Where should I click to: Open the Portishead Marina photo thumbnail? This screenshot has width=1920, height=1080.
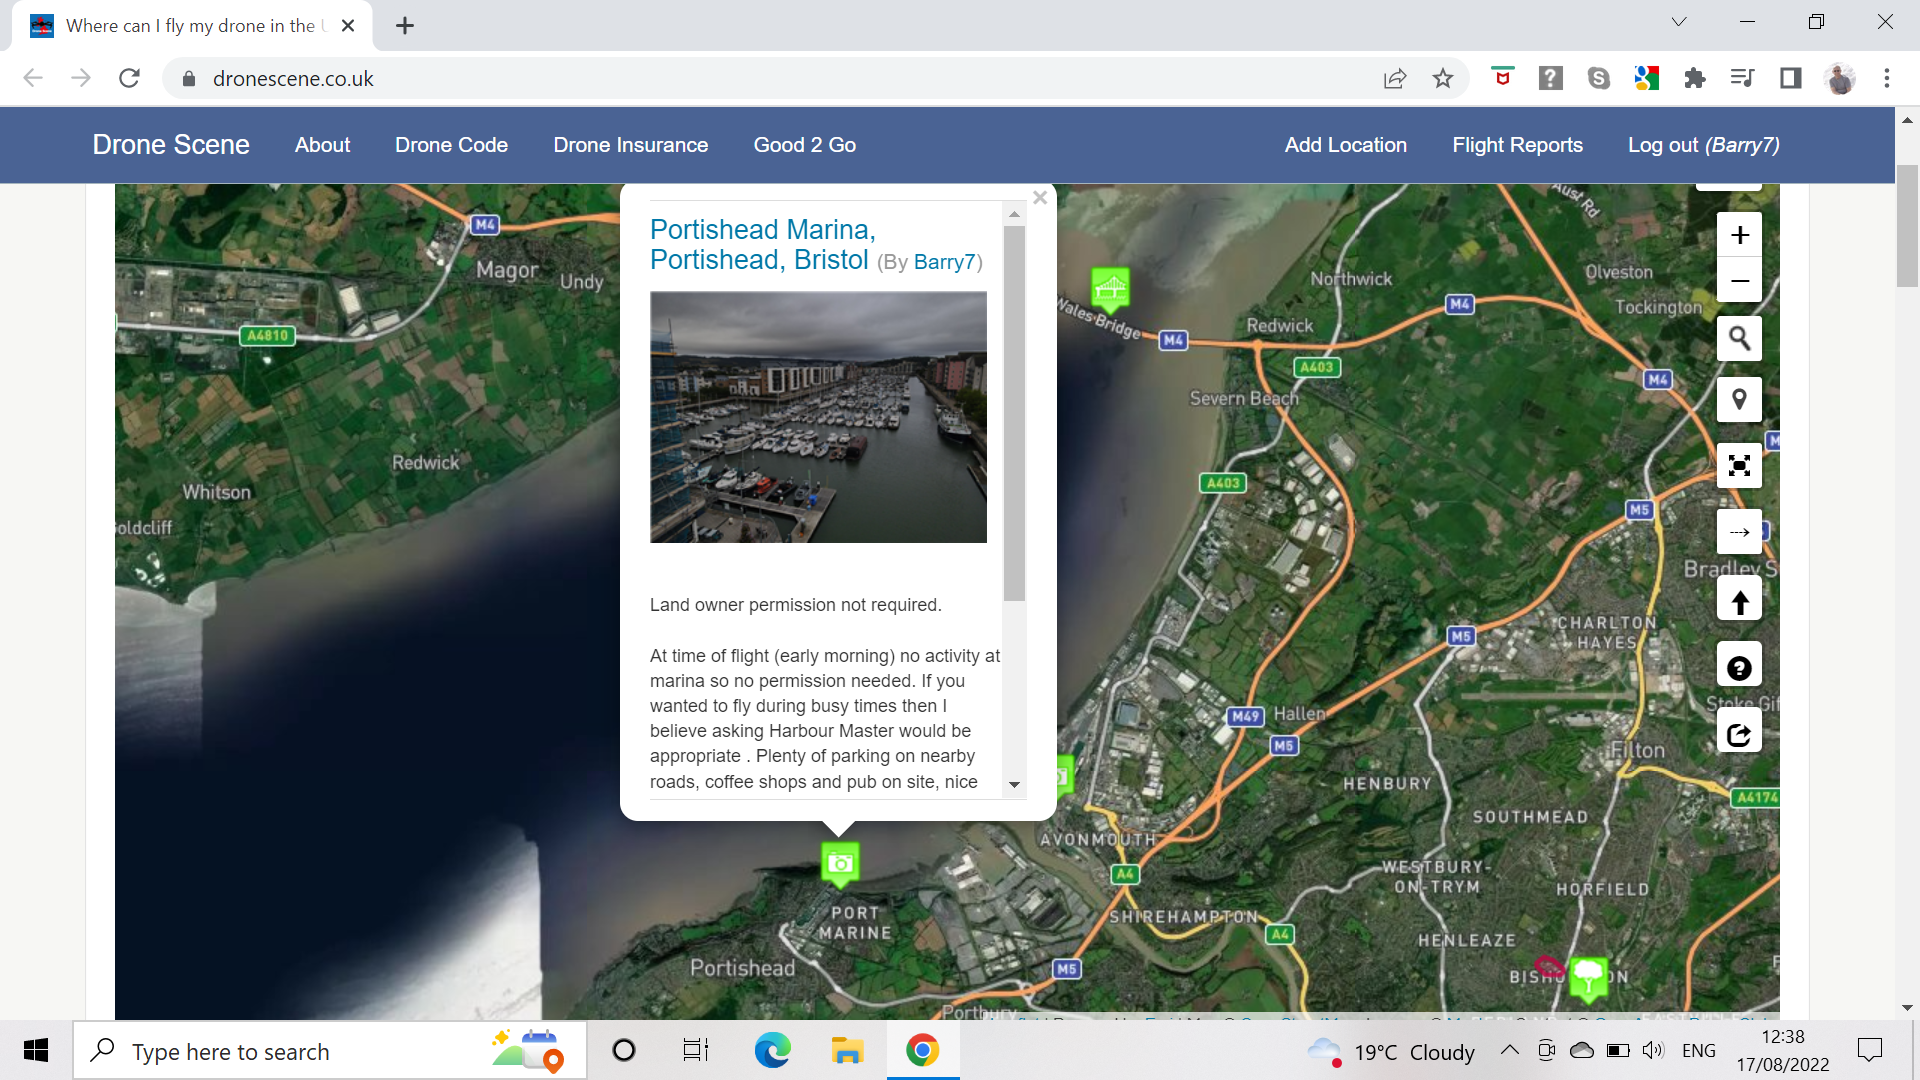click(818, 417)
